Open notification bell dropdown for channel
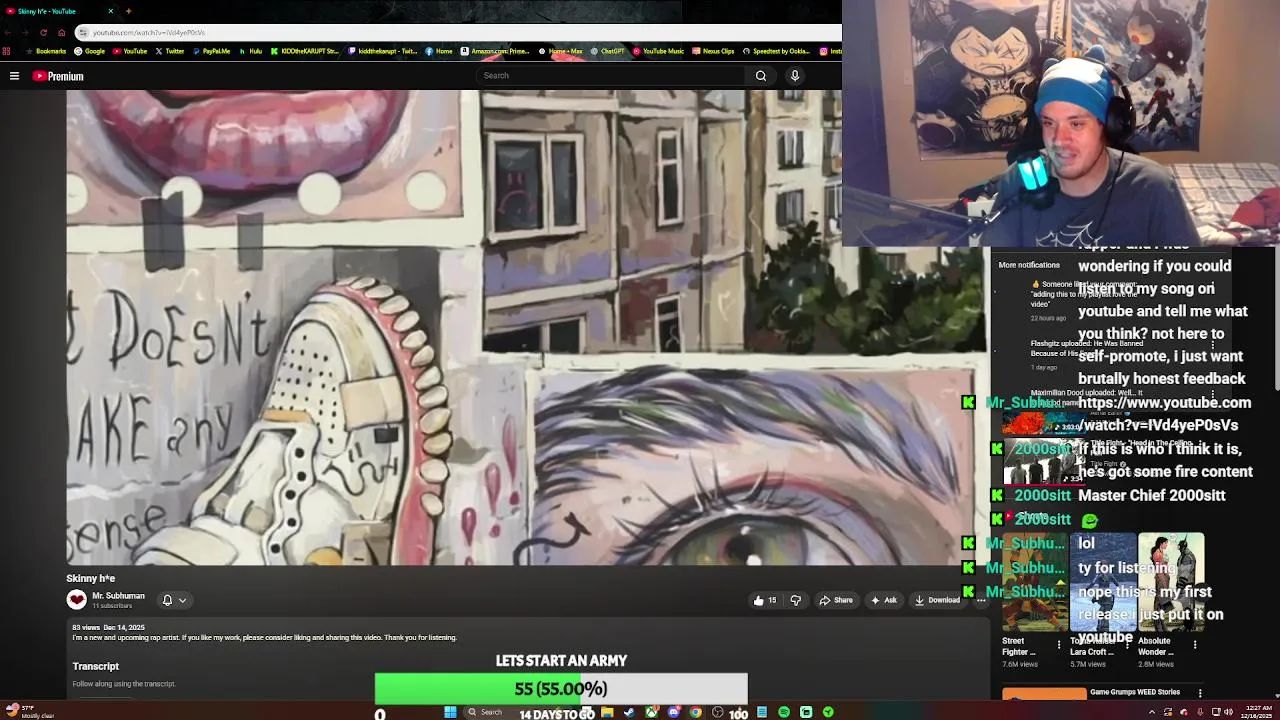The width and height of the screenshot is (1280, 720). click(x=174, y=600)
